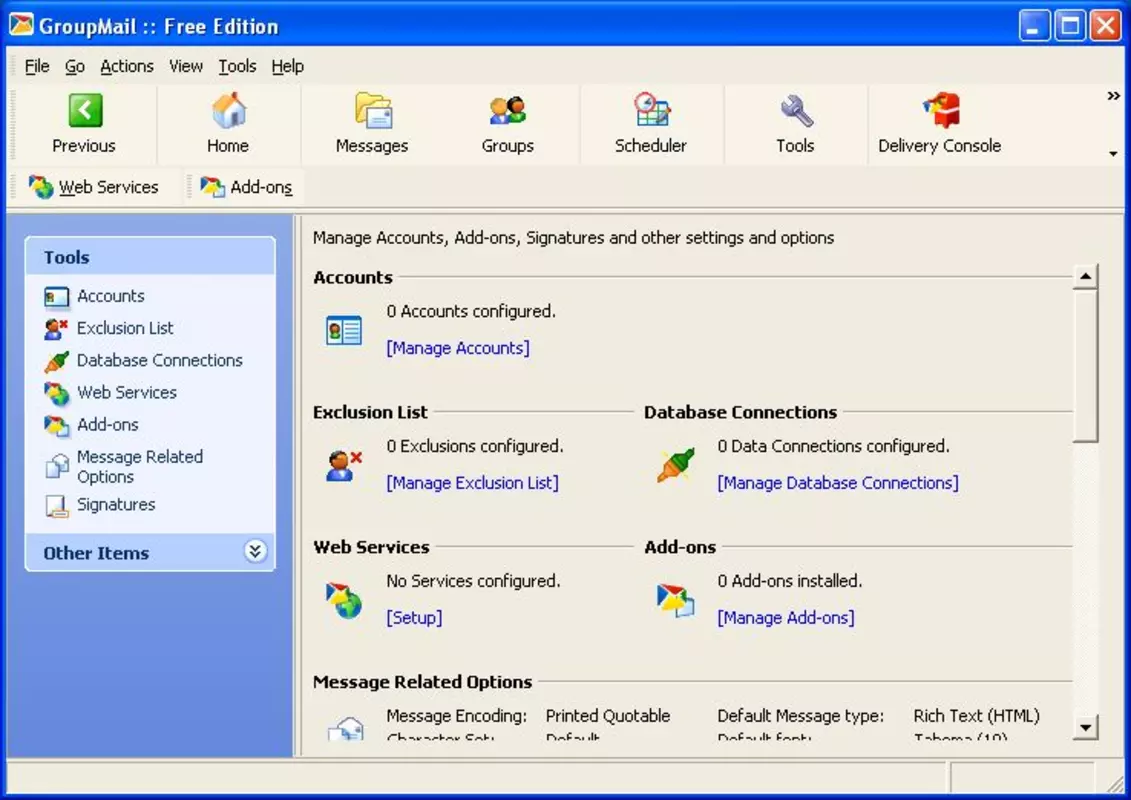Open the Tools menu
The width and height of the screenshot is (1131, 800).
(237, 66)
